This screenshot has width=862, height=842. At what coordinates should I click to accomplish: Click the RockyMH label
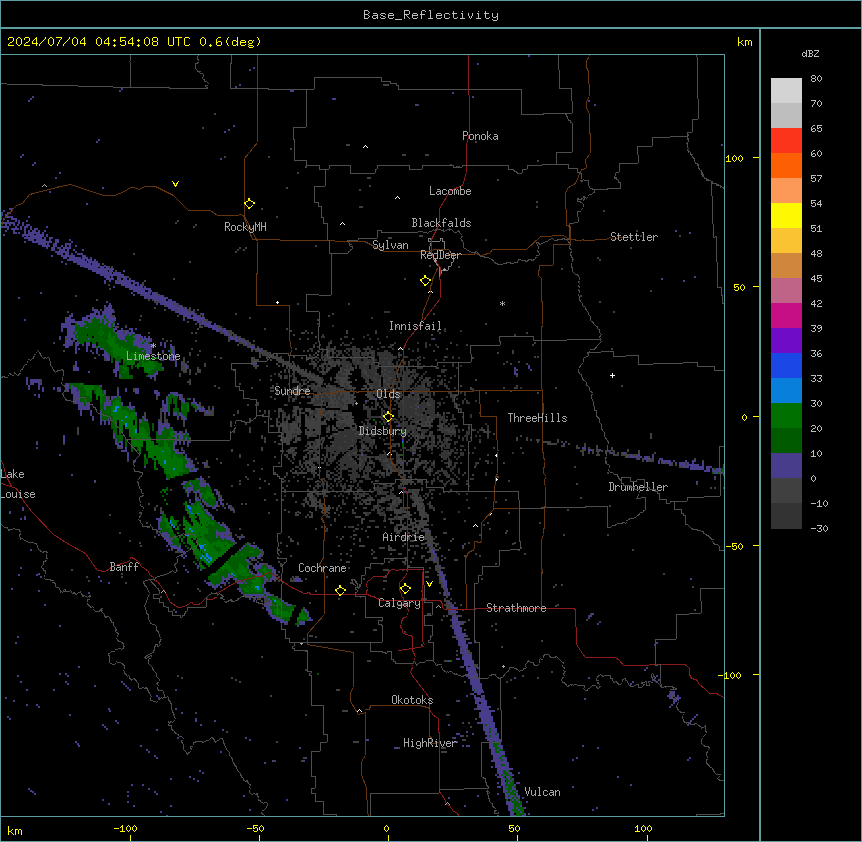[x=245, y=227]
